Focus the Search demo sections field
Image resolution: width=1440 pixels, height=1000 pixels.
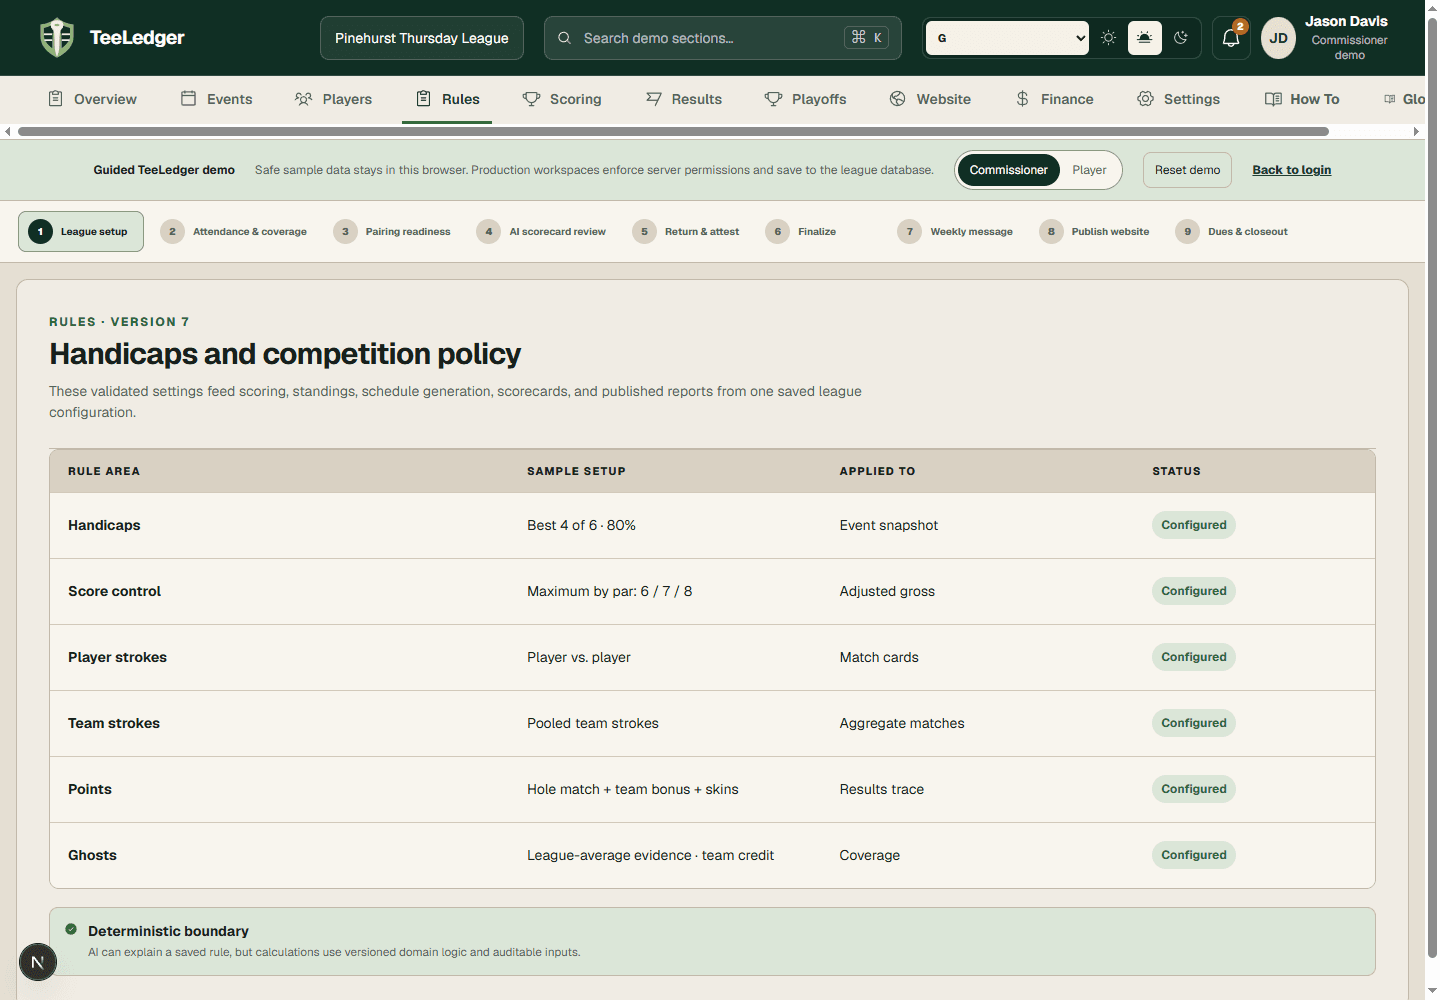(722, 38)
